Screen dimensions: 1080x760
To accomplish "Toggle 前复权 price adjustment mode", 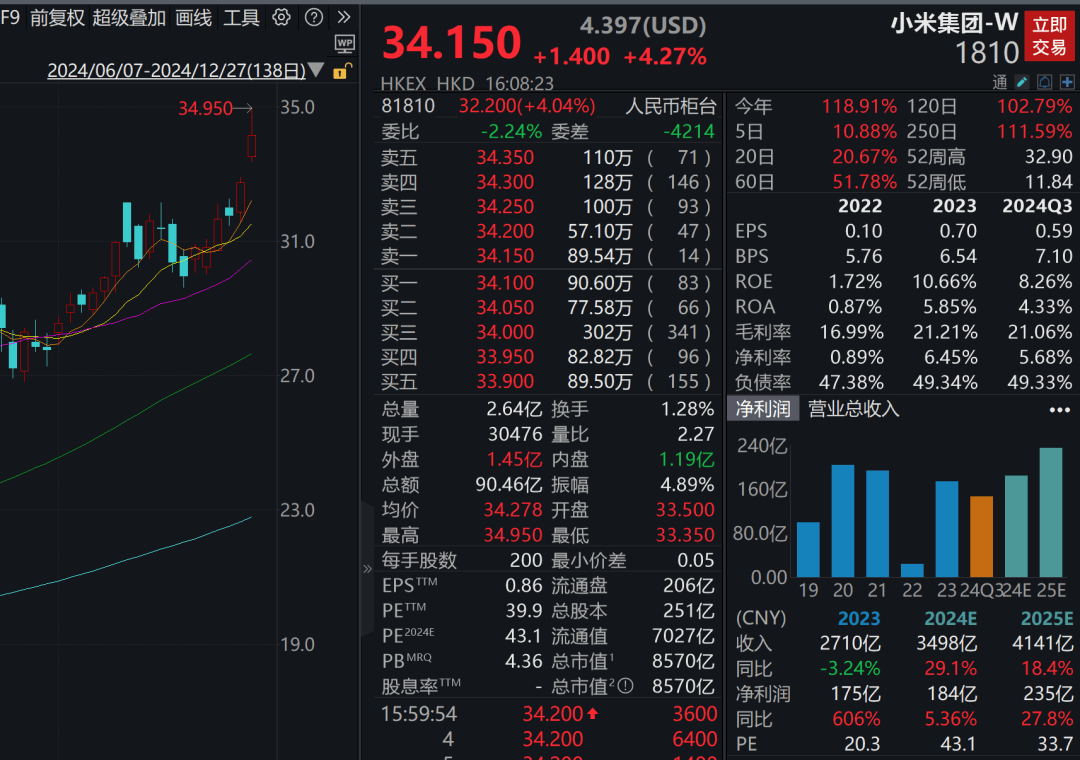I will [x=57, y=18].
